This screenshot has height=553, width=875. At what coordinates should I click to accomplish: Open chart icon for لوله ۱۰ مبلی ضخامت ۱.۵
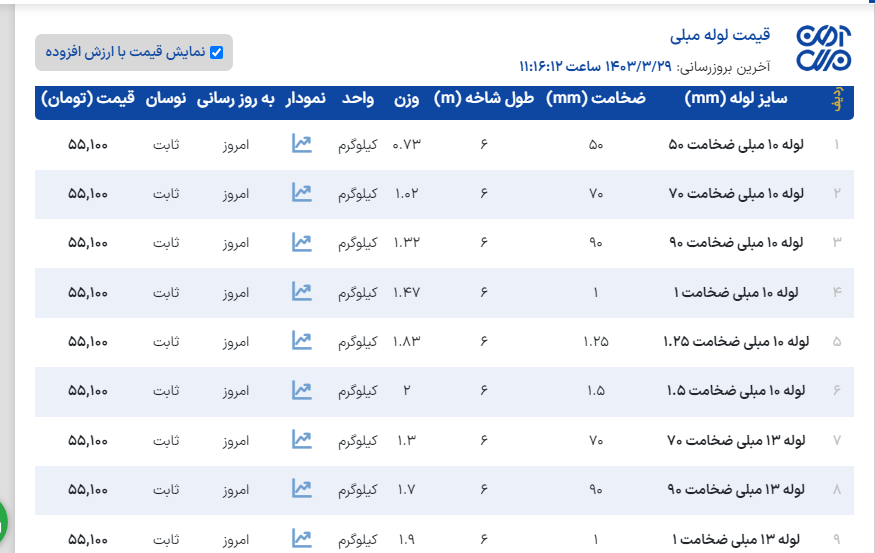coord(301,390)
